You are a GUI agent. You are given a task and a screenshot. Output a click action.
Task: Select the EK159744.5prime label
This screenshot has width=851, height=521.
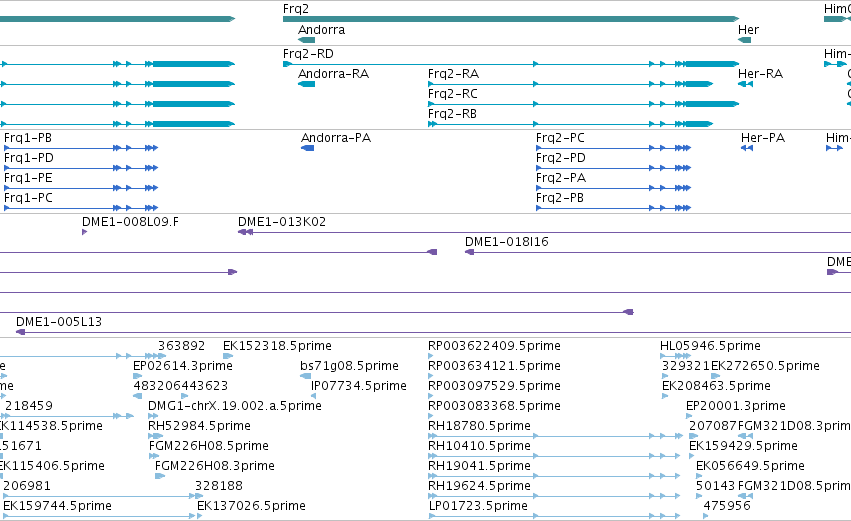58,506
